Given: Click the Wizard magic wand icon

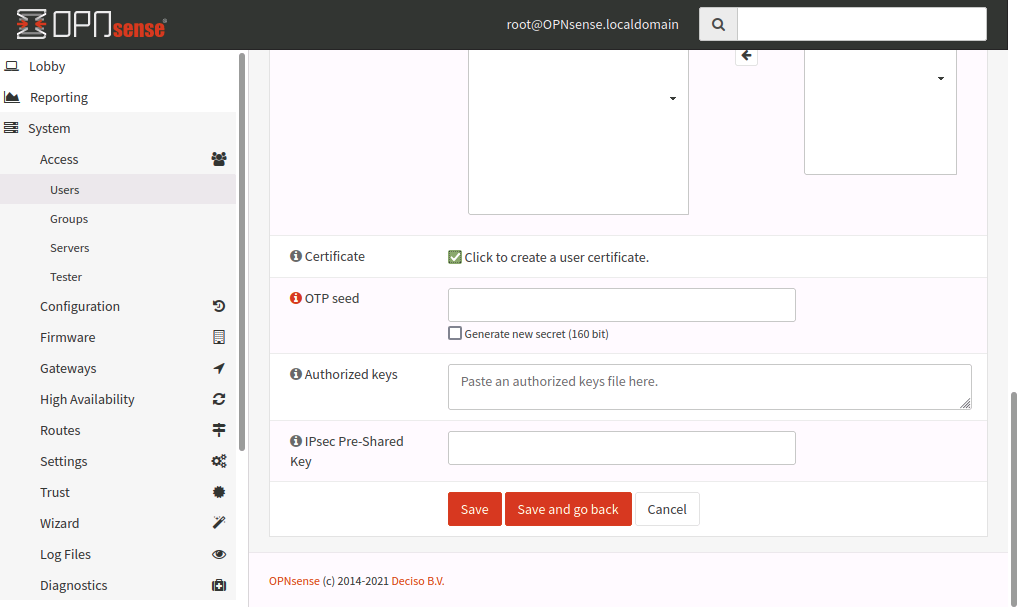Looking at the screenshot, I should pos(219,523).
